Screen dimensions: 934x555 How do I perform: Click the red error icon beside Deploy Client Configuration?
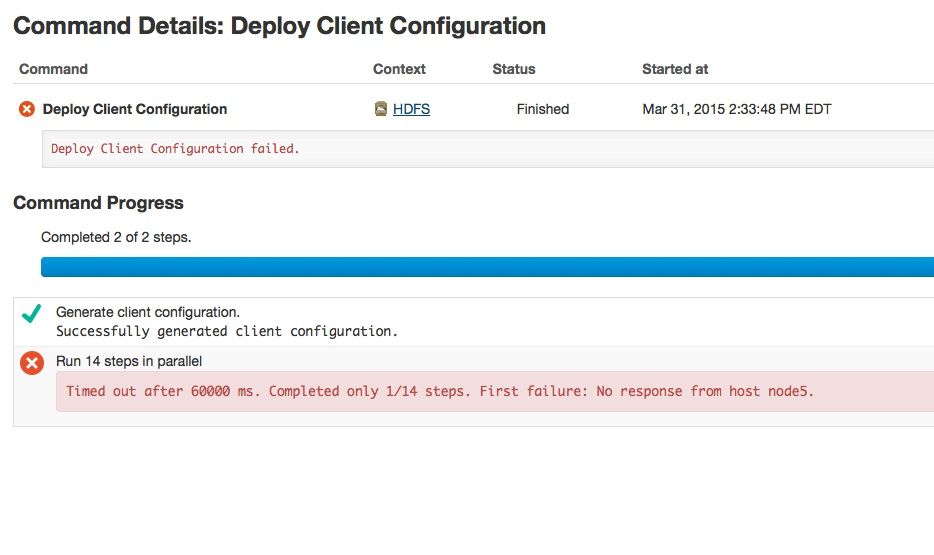27,109
